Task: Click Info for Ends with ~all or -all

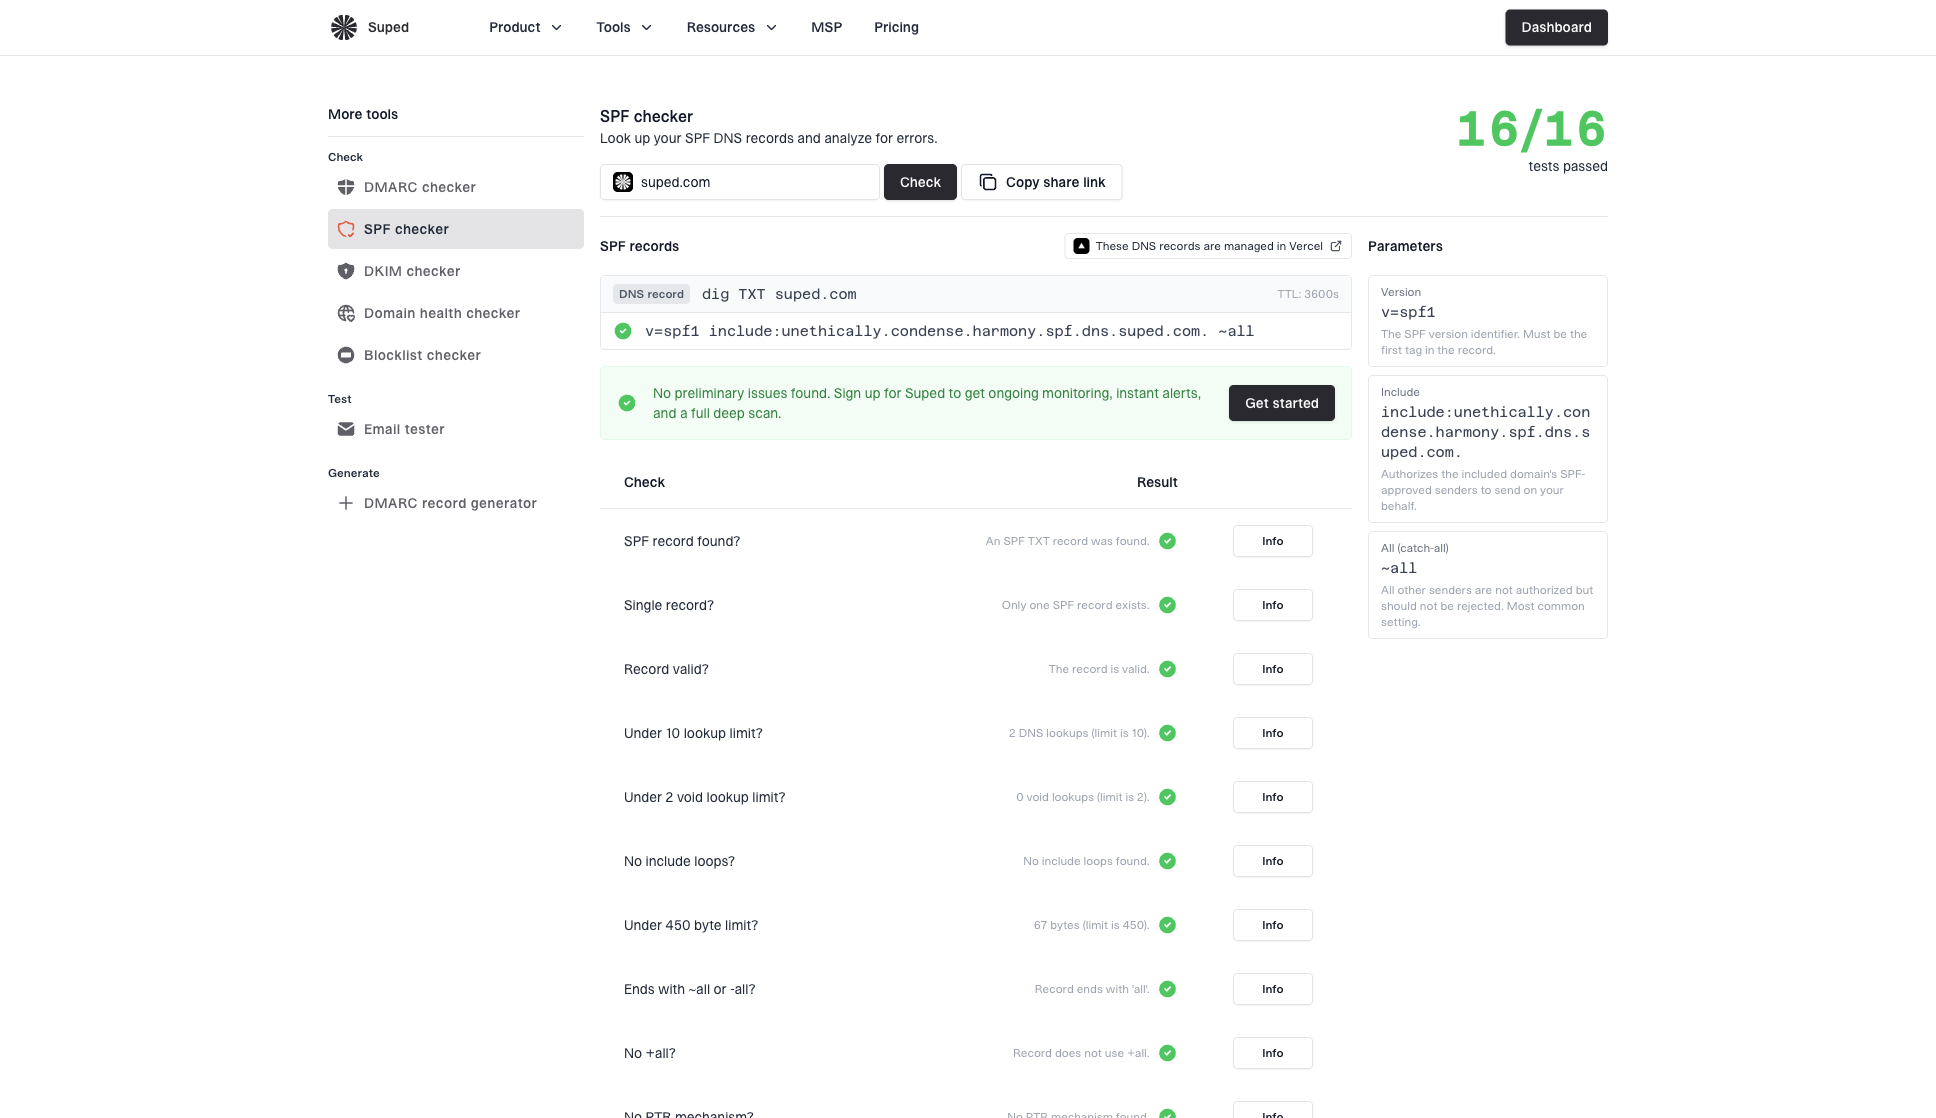Action: 1273,989
